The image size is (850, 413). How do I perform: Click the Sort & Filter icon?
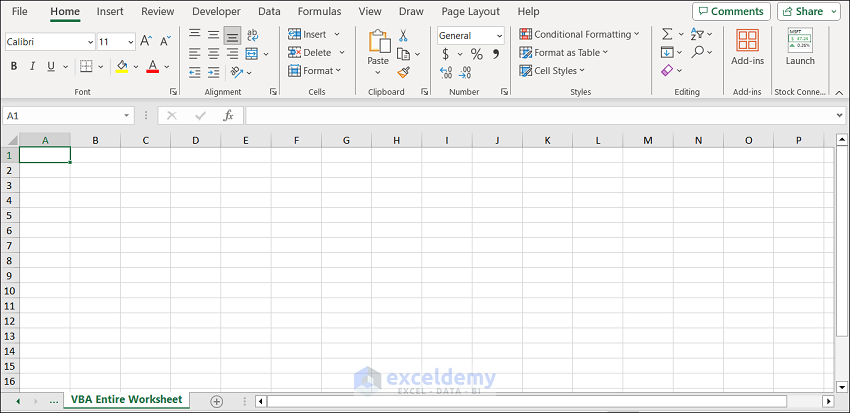tap(697, 34)
